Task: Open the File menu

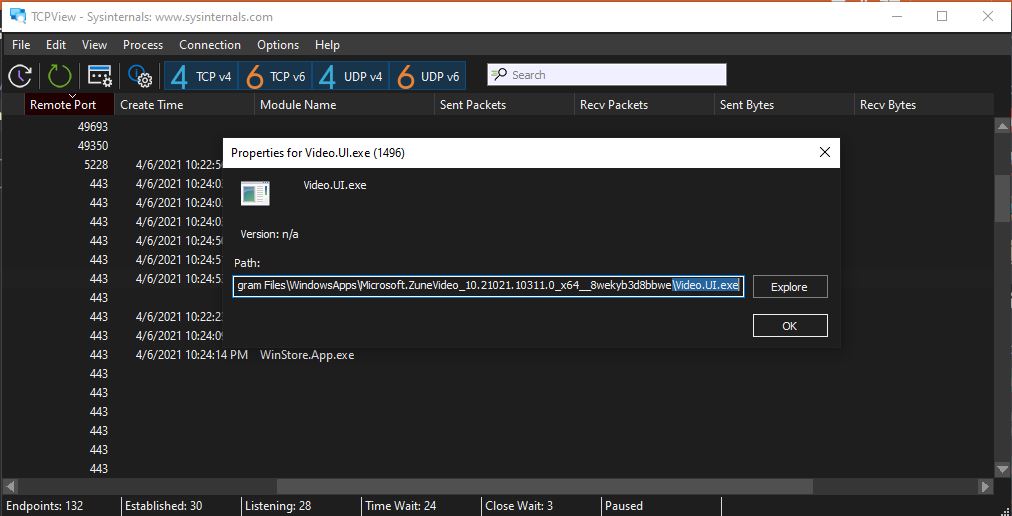Action: pyautogui.click(x=21, y=45)
